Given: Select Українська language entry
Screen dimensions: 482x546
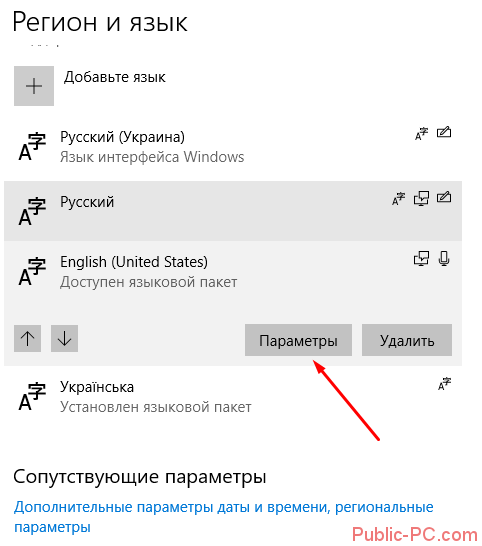Looking at the screenshot, I should [x=233, y=397].
